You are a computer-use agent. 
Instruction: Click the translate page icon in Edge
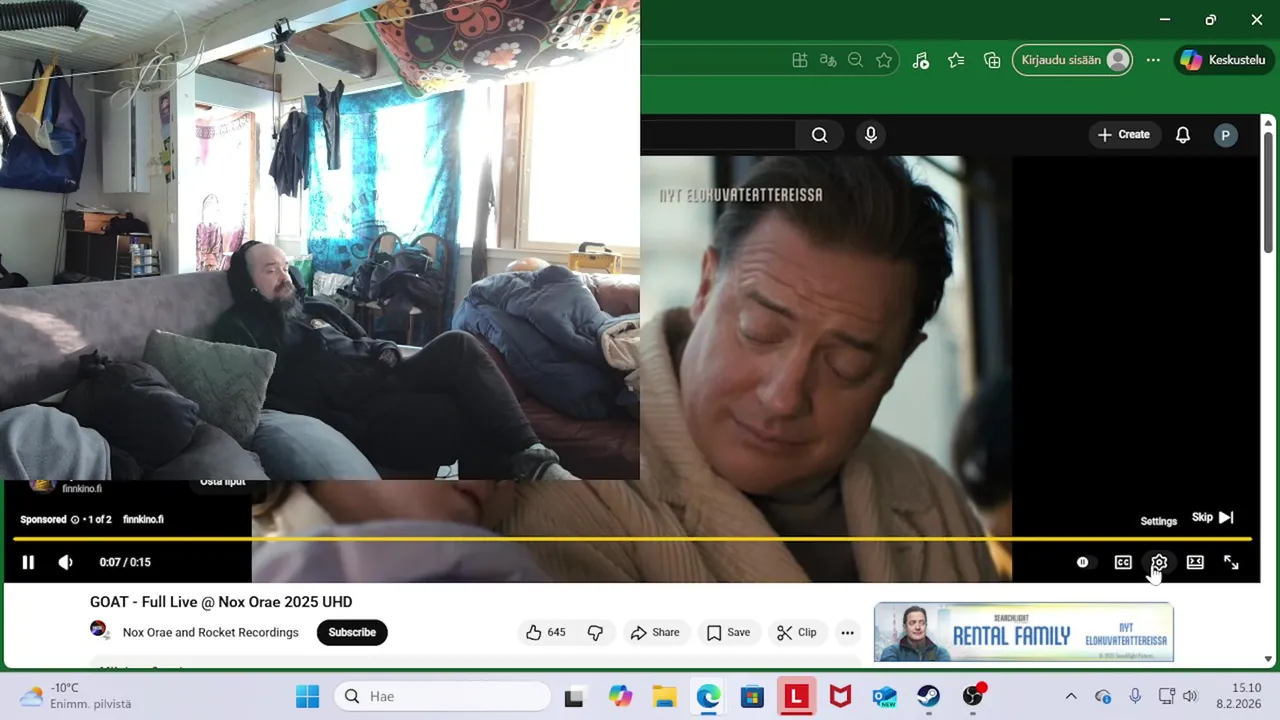(x=827, y=60)
